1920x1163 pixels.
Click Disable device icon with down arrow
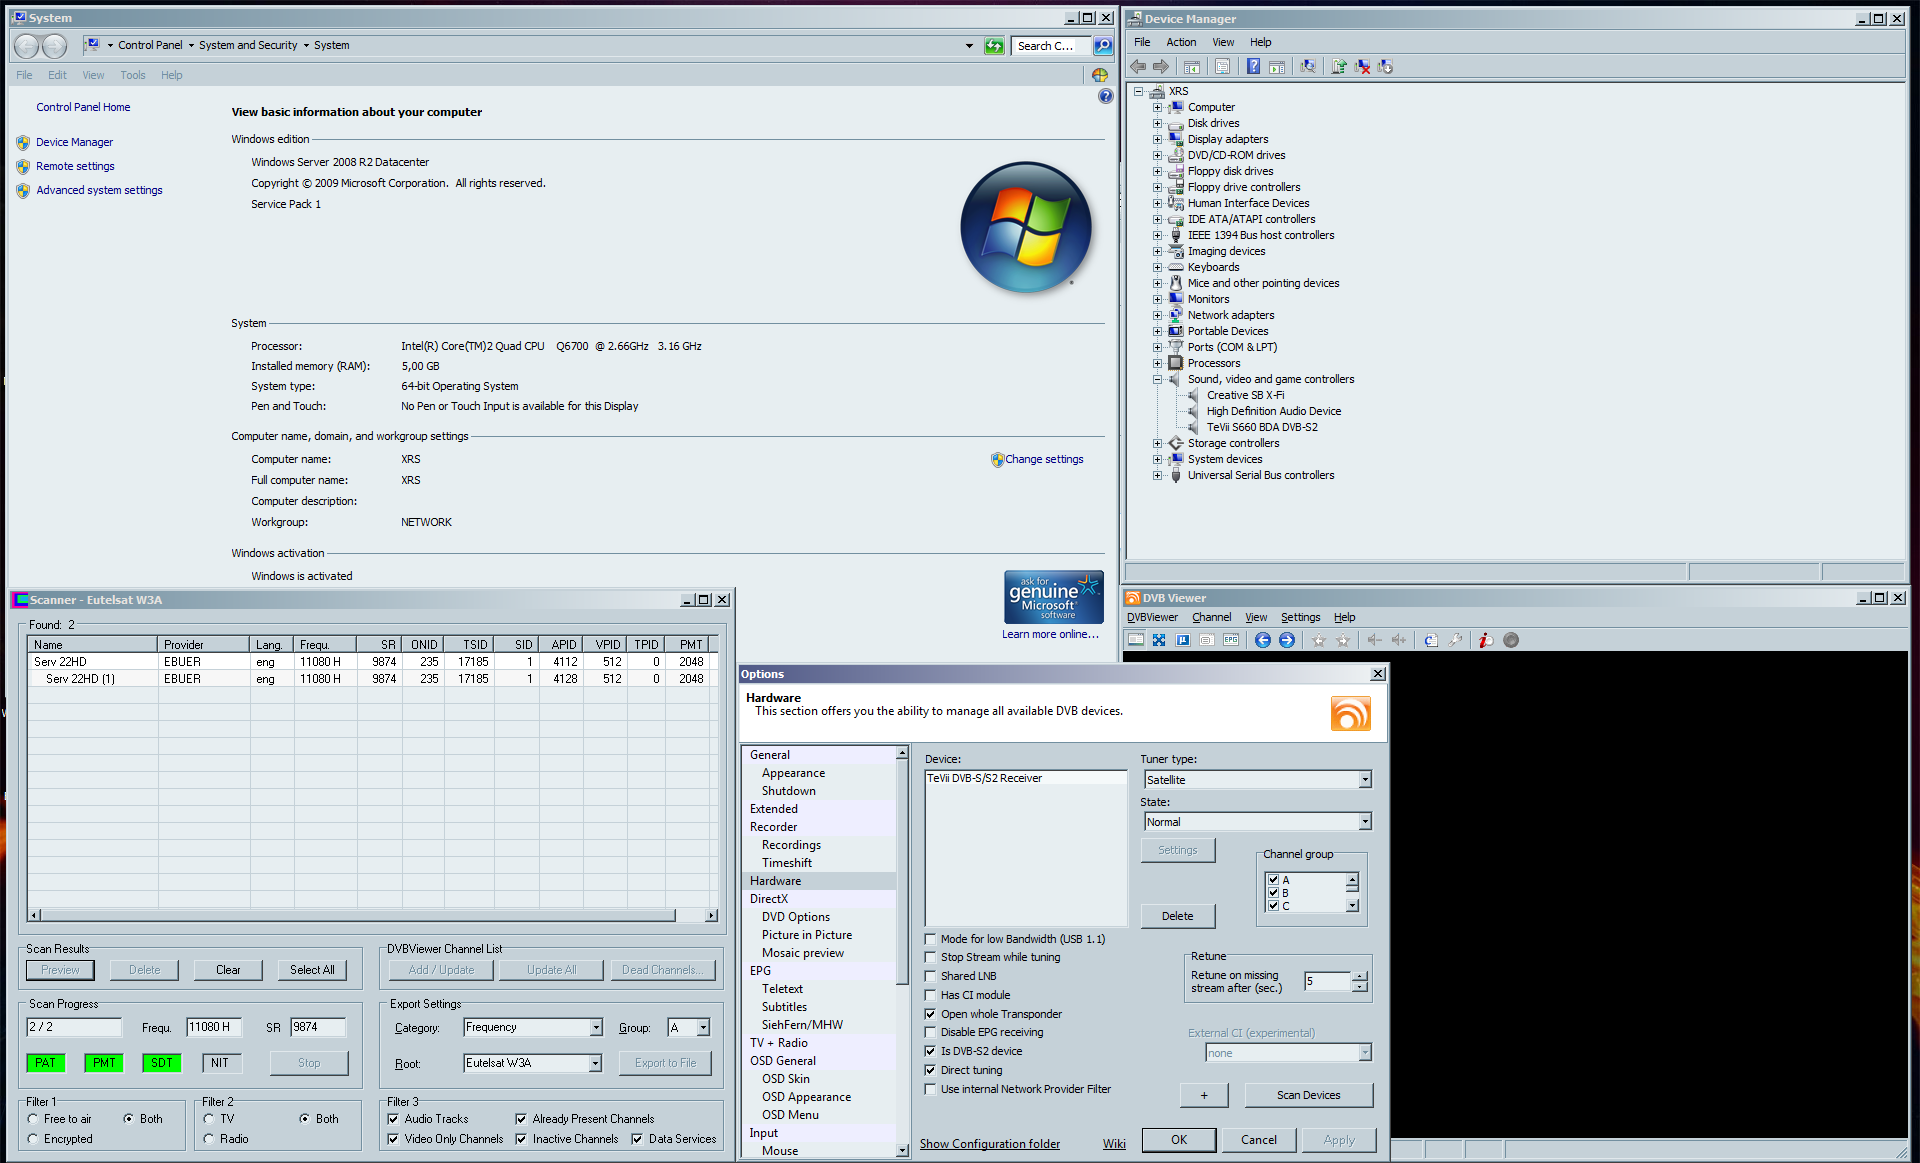pos(1385,66)
